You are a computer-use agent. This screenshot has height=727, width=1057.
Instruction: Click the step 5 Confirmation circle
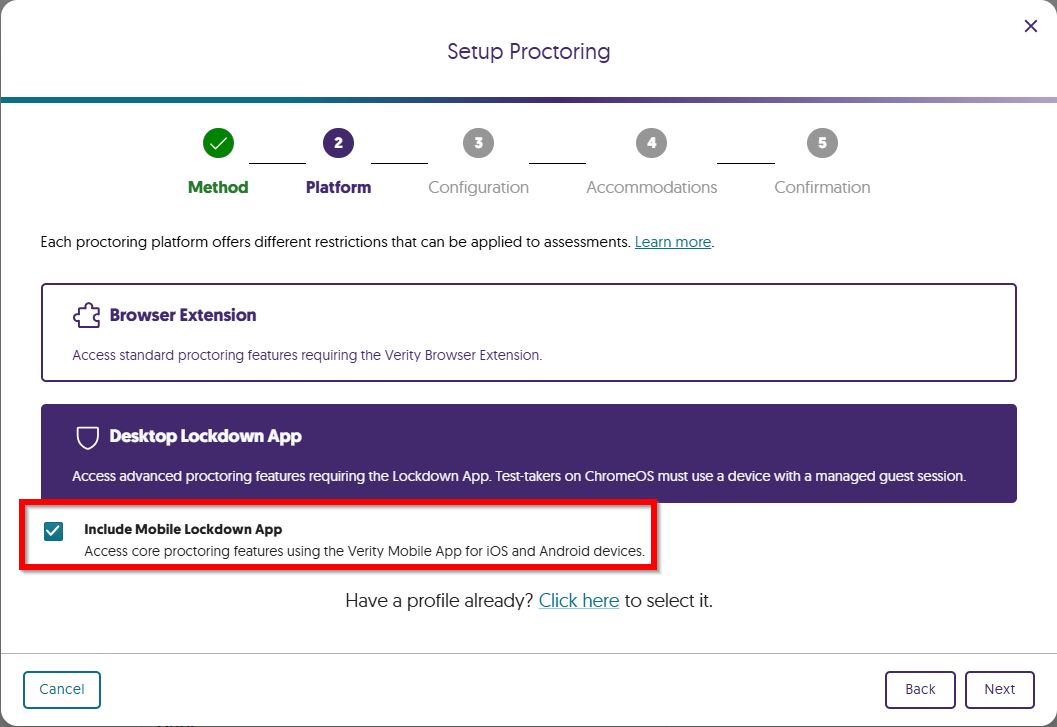[822, 143]
